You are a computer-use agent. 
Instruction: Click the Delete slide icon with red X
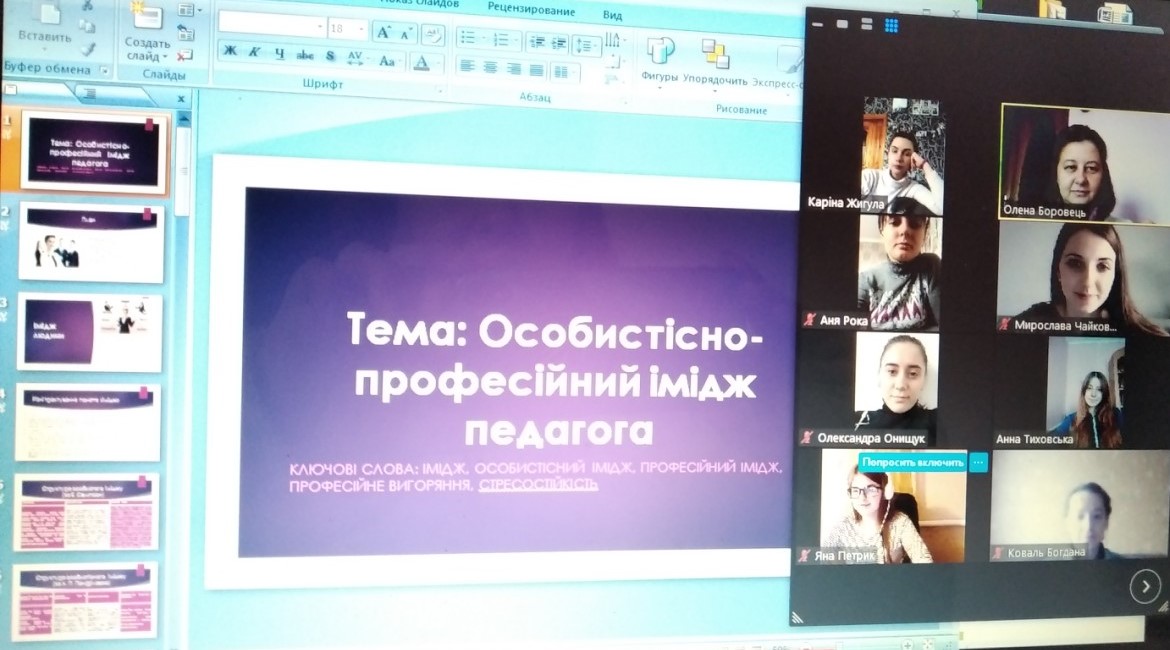coord(185,54)
